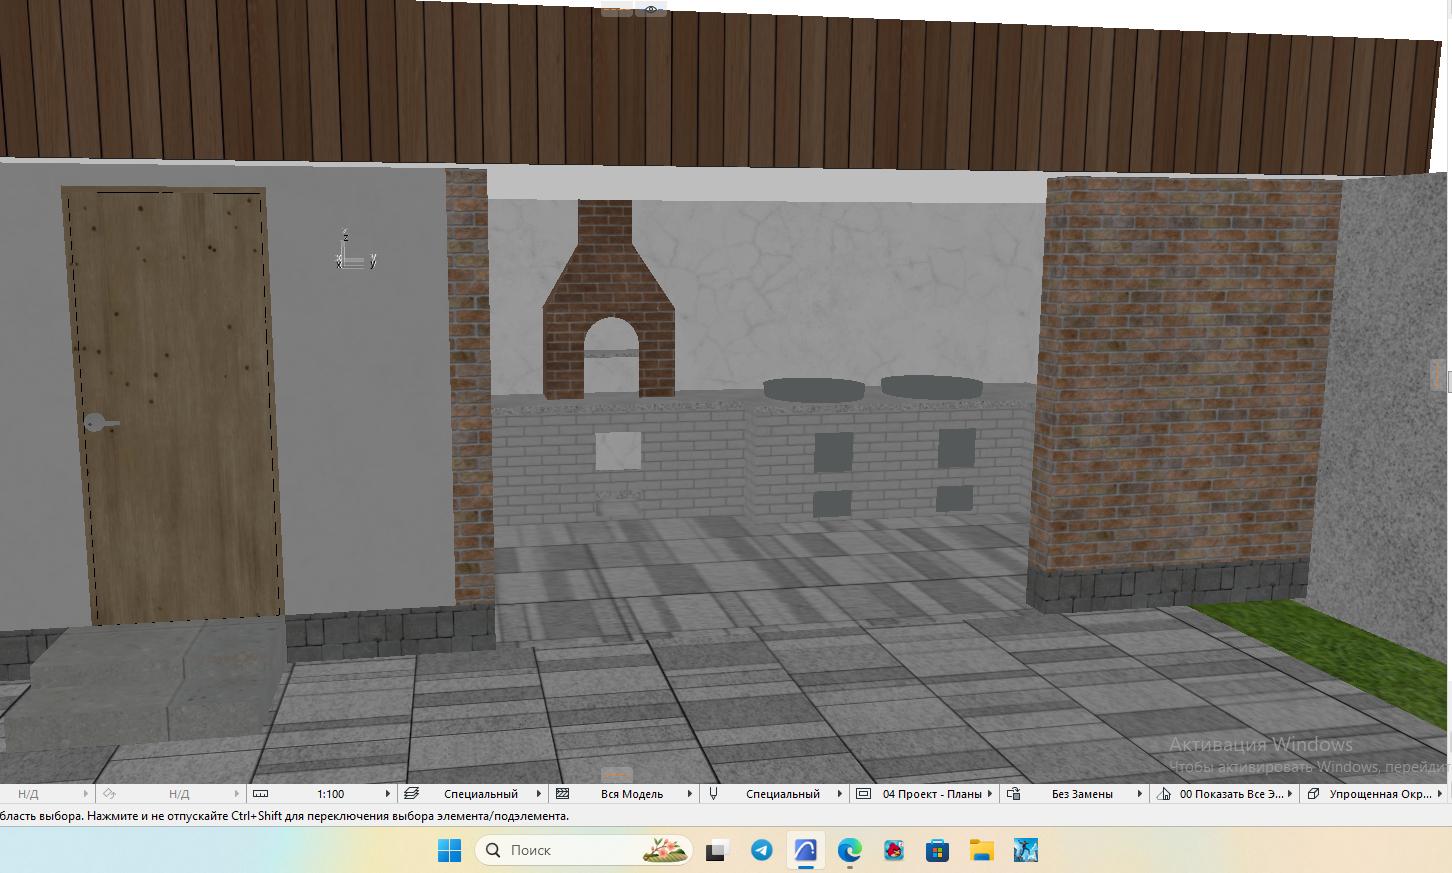1452x873 pixels.
Task: Click the scale ruler icon beside 1:100
Action: pyautogui.click(x=260, y=794)
